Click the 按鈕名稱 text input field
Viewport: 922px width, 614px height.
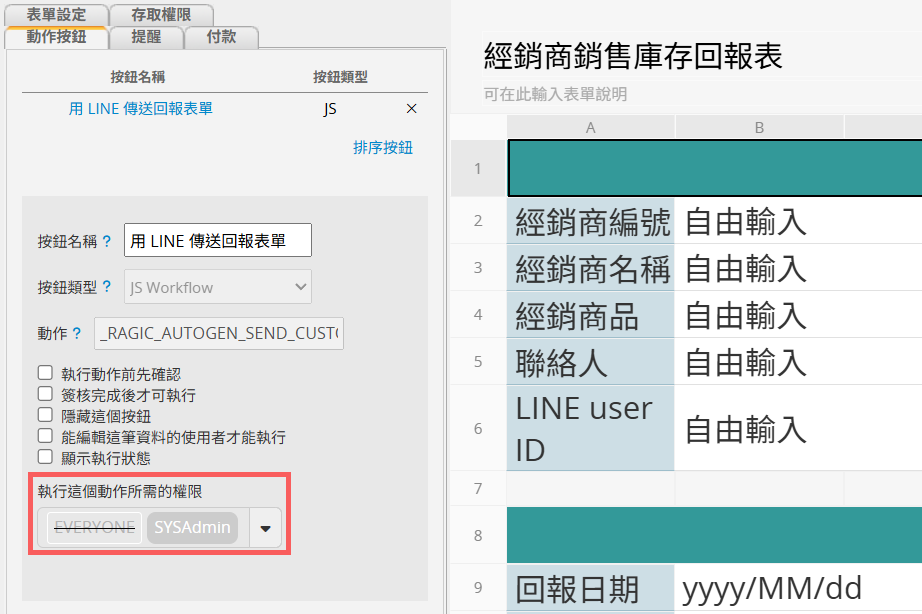tap(218, 241)
